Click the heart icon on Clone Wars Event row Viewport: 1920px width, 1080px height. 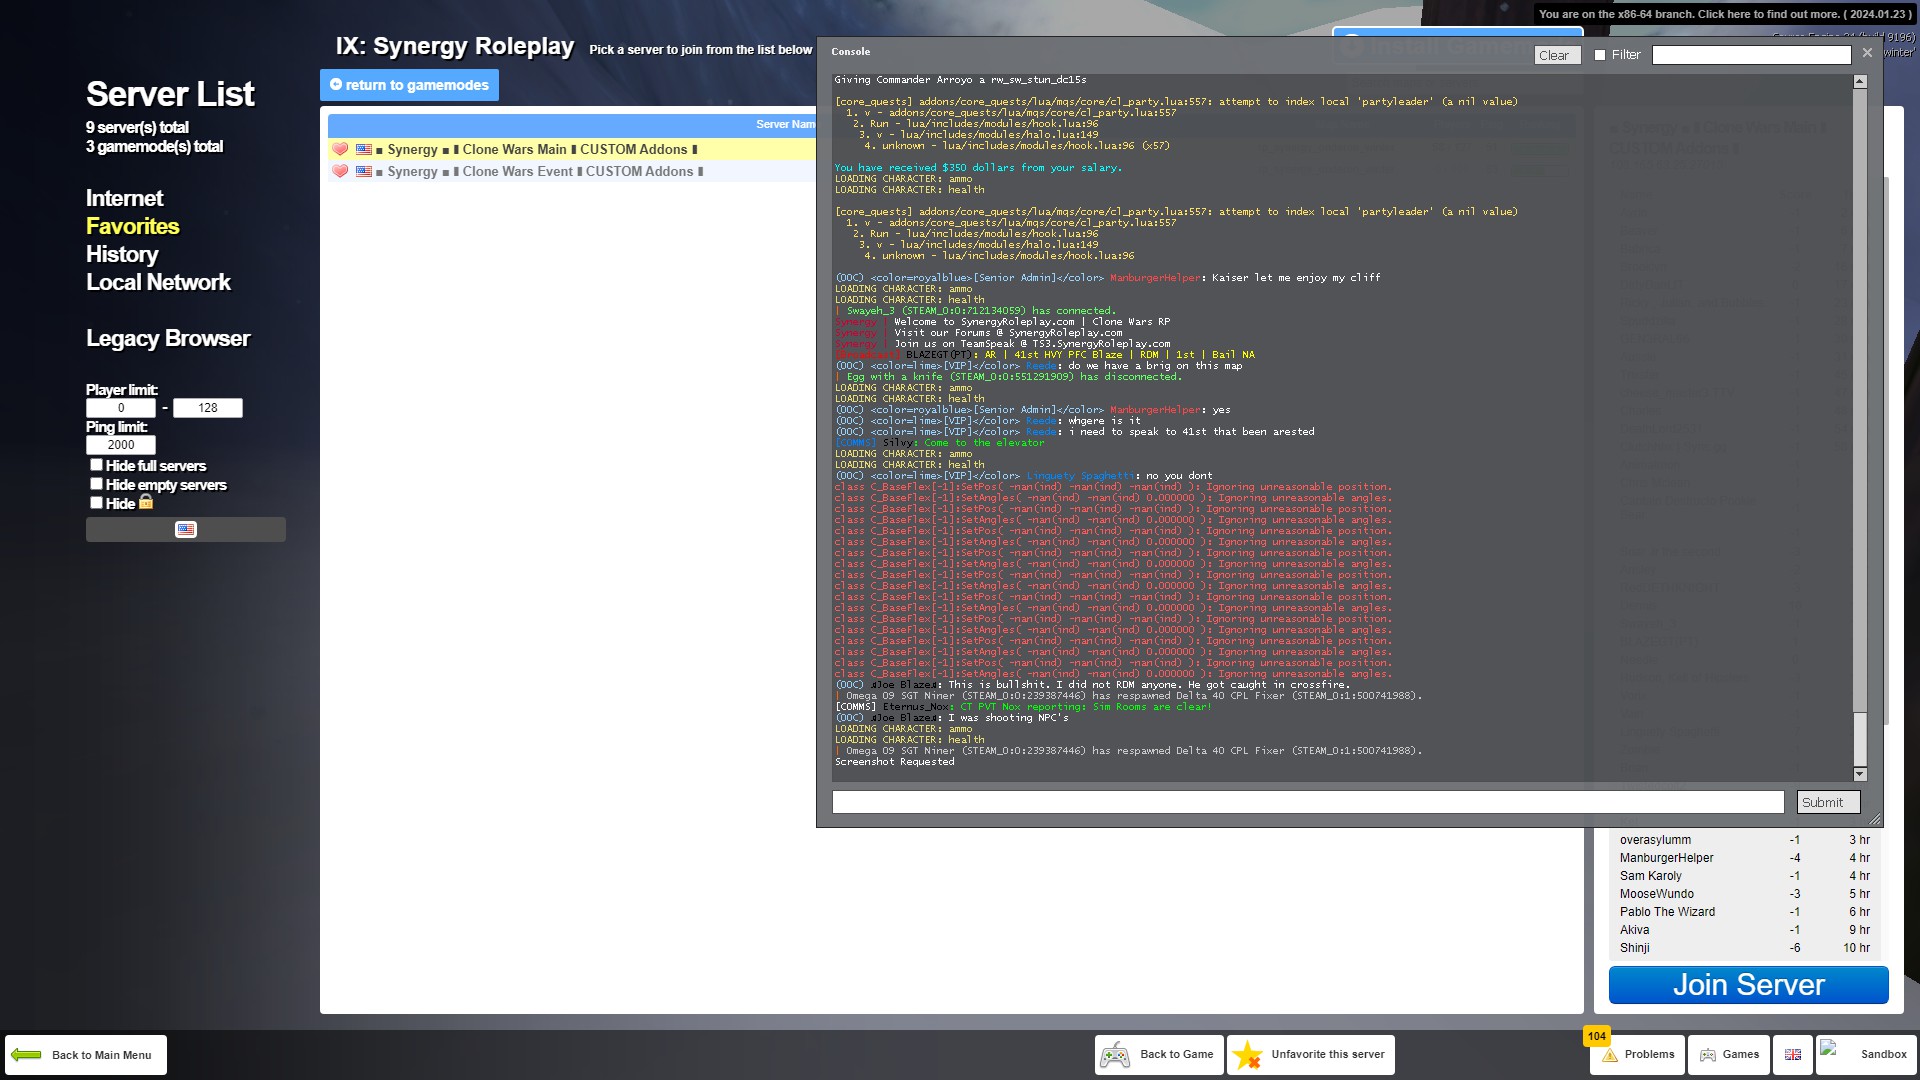coord(340,172)
